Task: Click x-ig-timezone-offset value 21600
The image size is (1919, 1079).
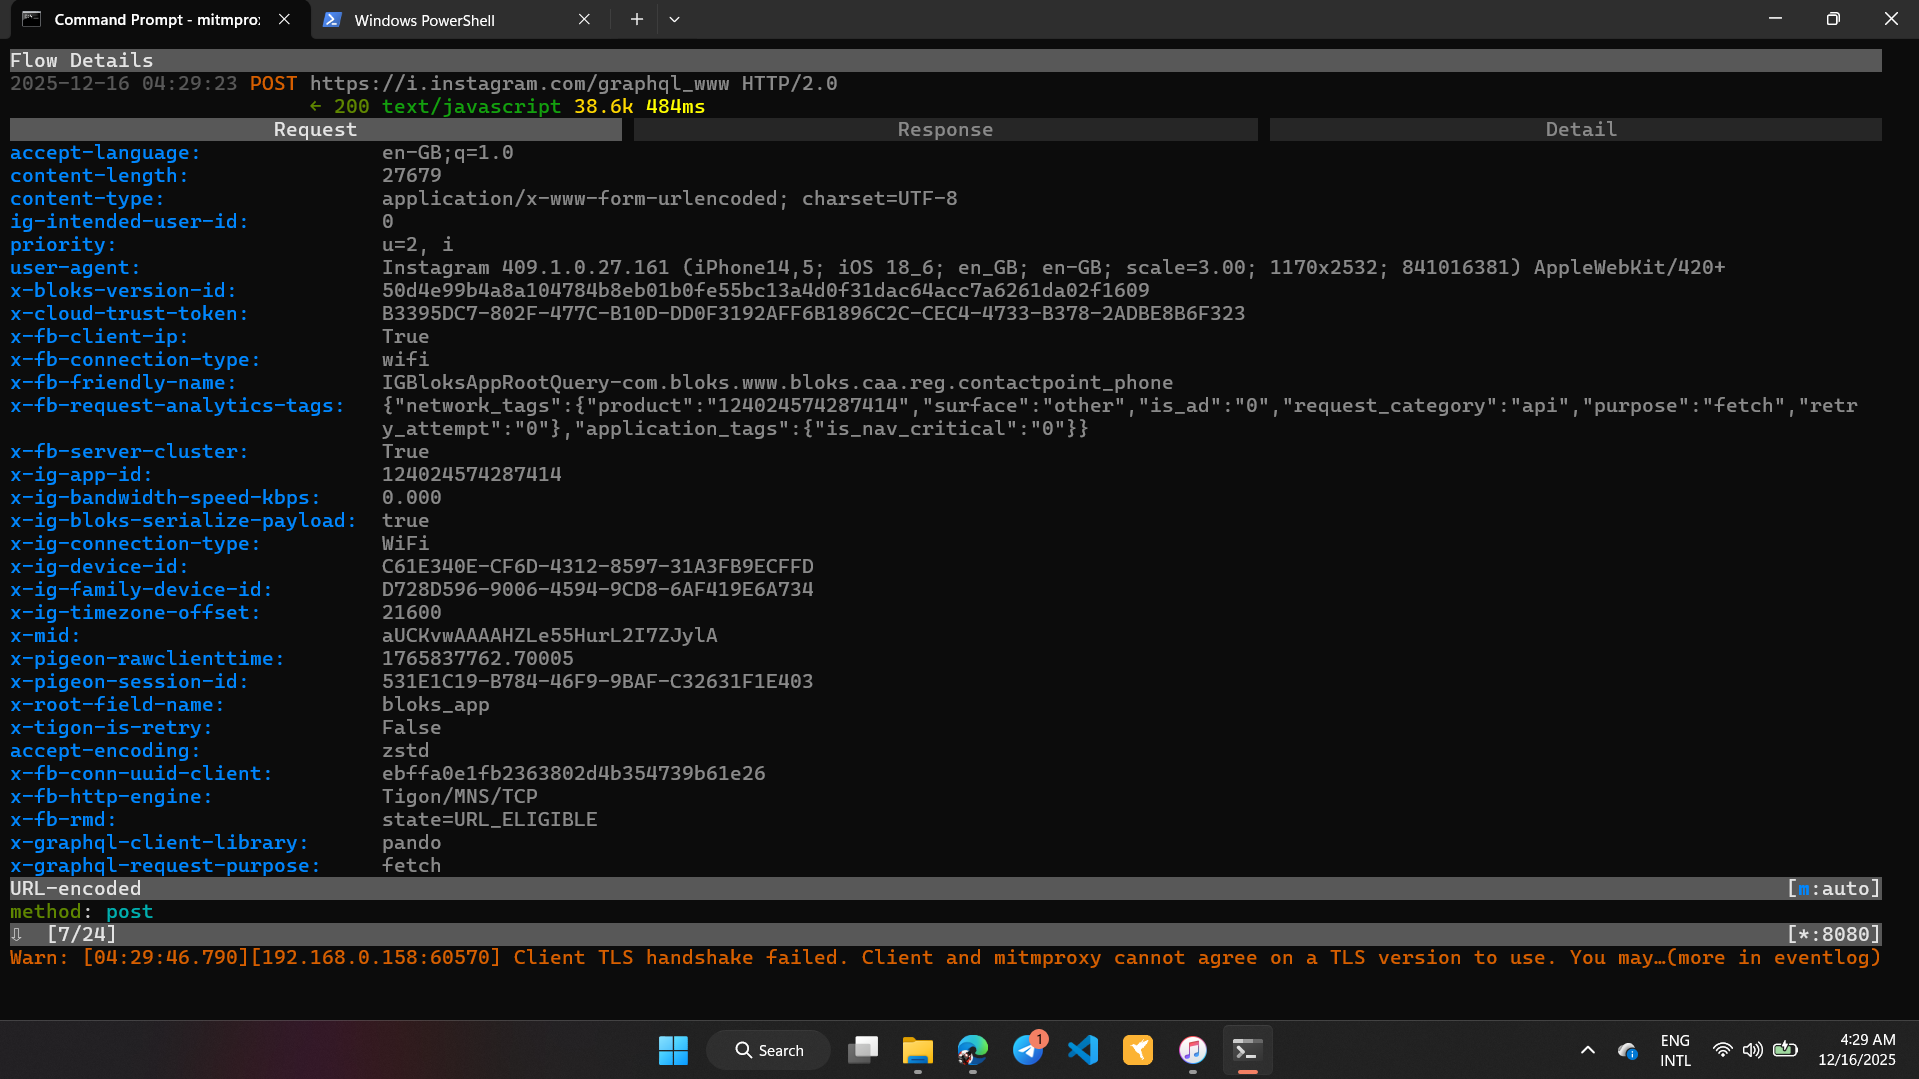Action: (412, 613)
